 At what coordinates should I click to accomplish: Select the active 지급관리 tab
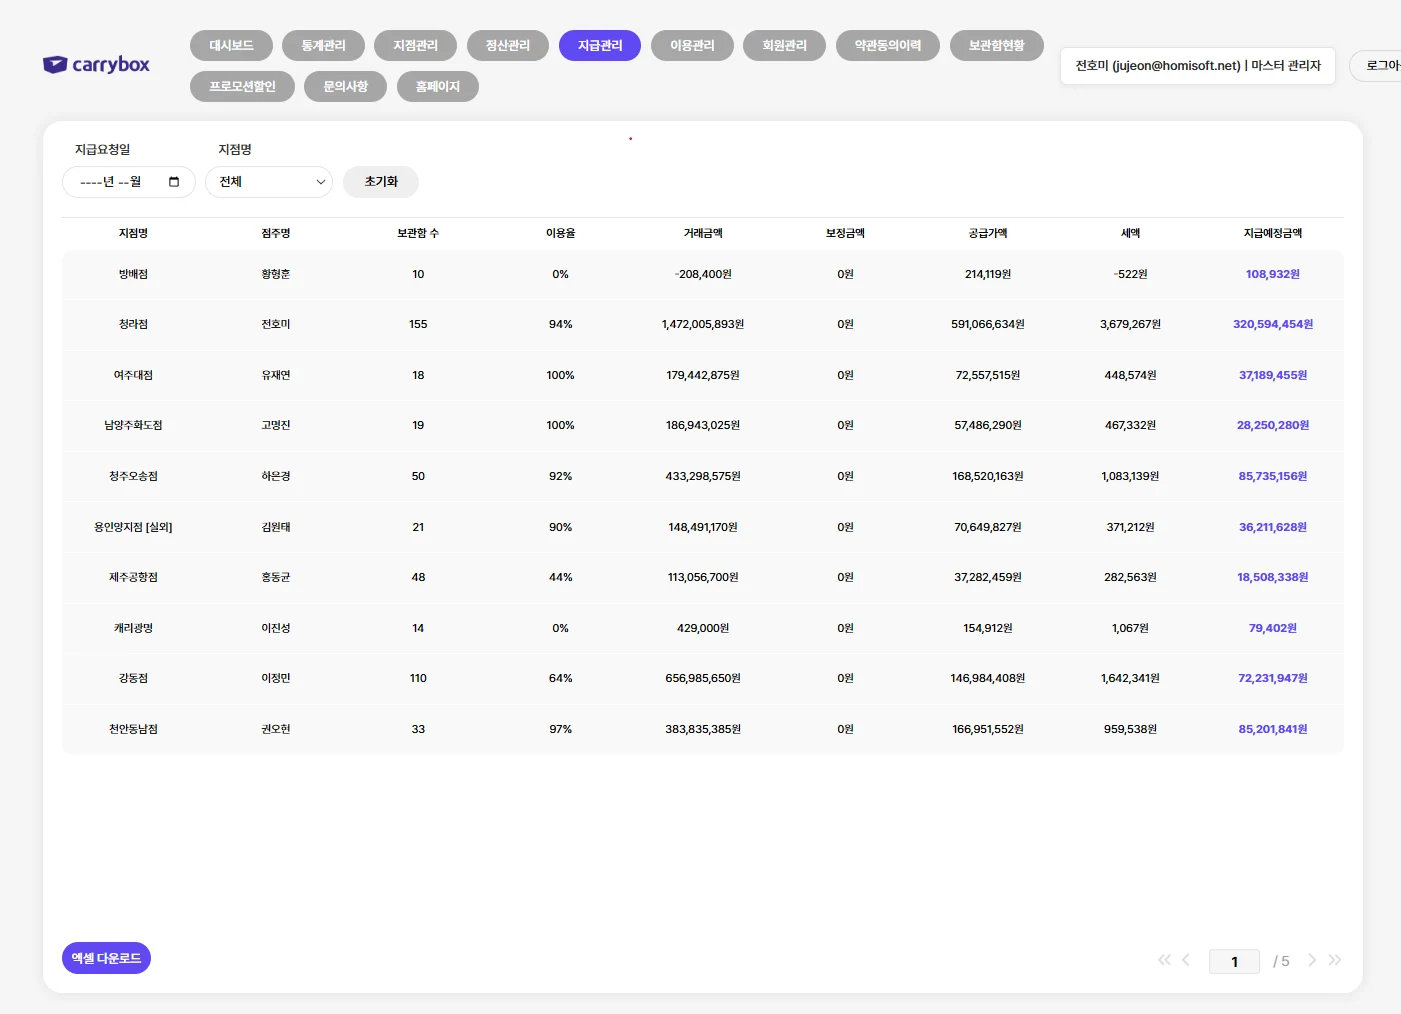click(600, 46)
